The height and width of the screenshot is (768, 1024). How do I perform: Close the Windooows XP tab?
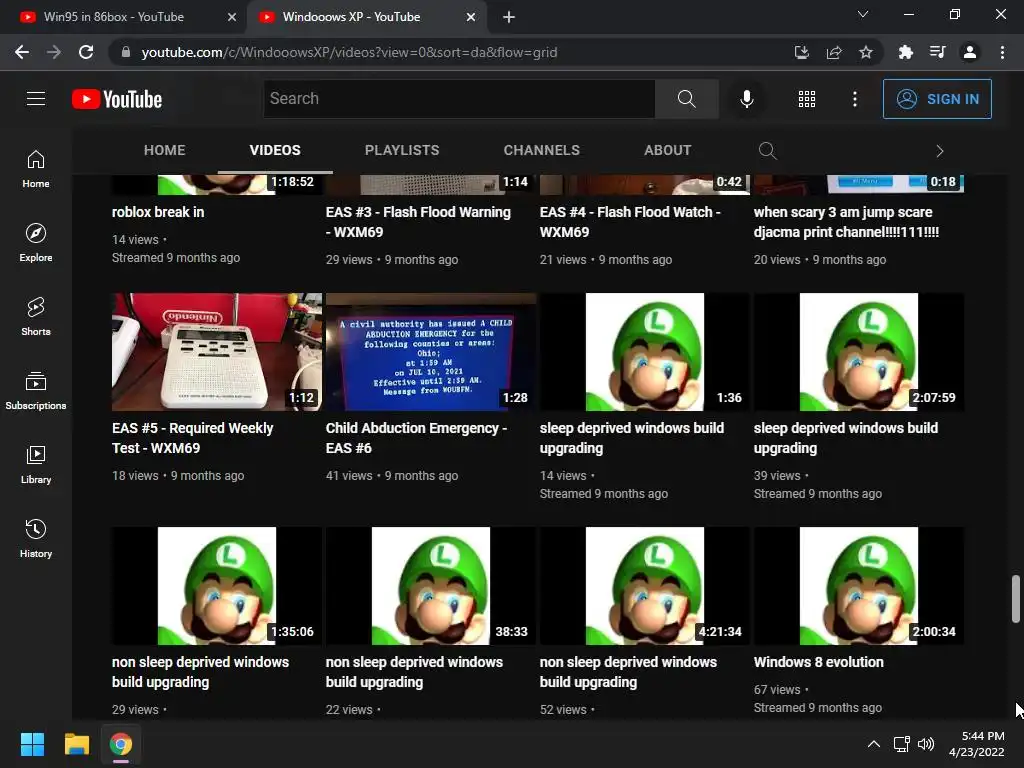pyautogui.click(x=471, y=17)
